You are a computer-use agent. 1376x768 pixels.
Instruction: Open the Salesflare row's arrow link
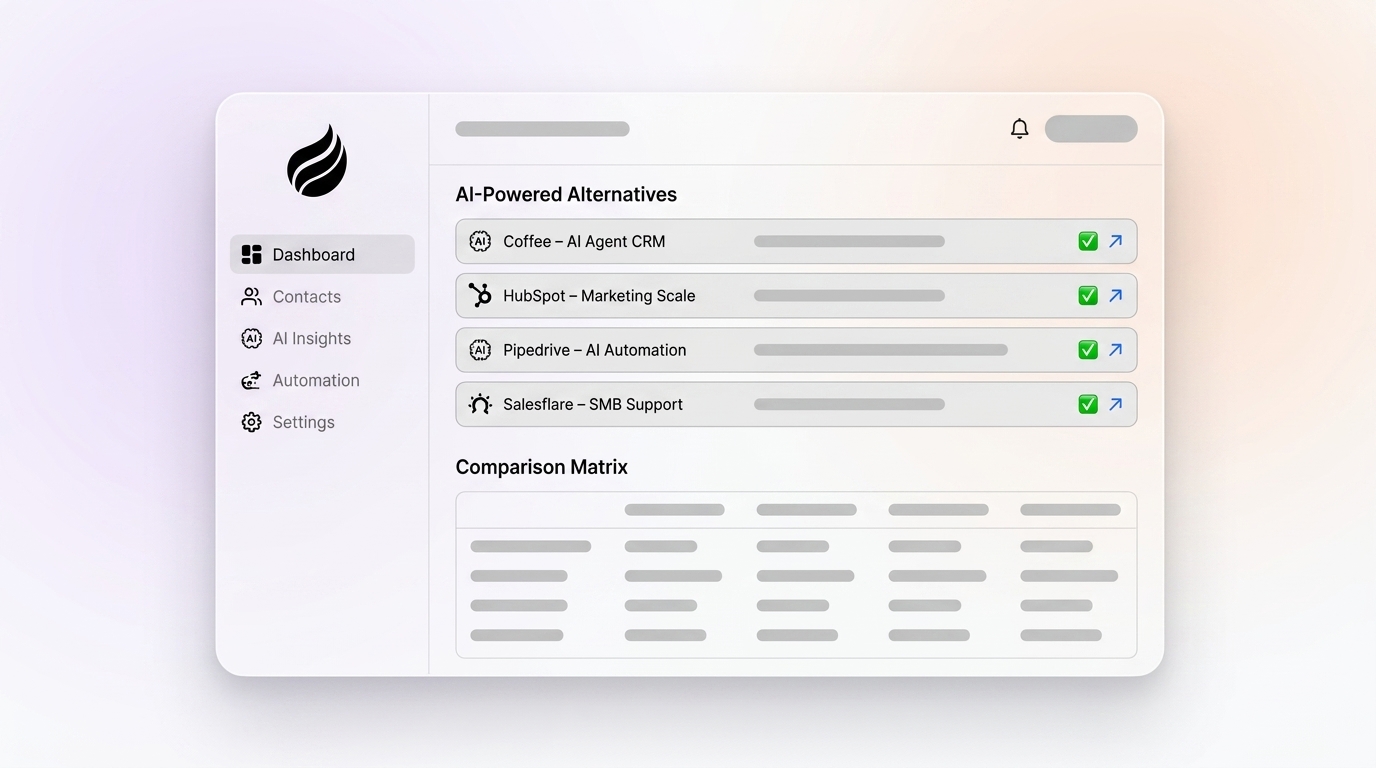pyautogui.click(x=1116, y=404)
